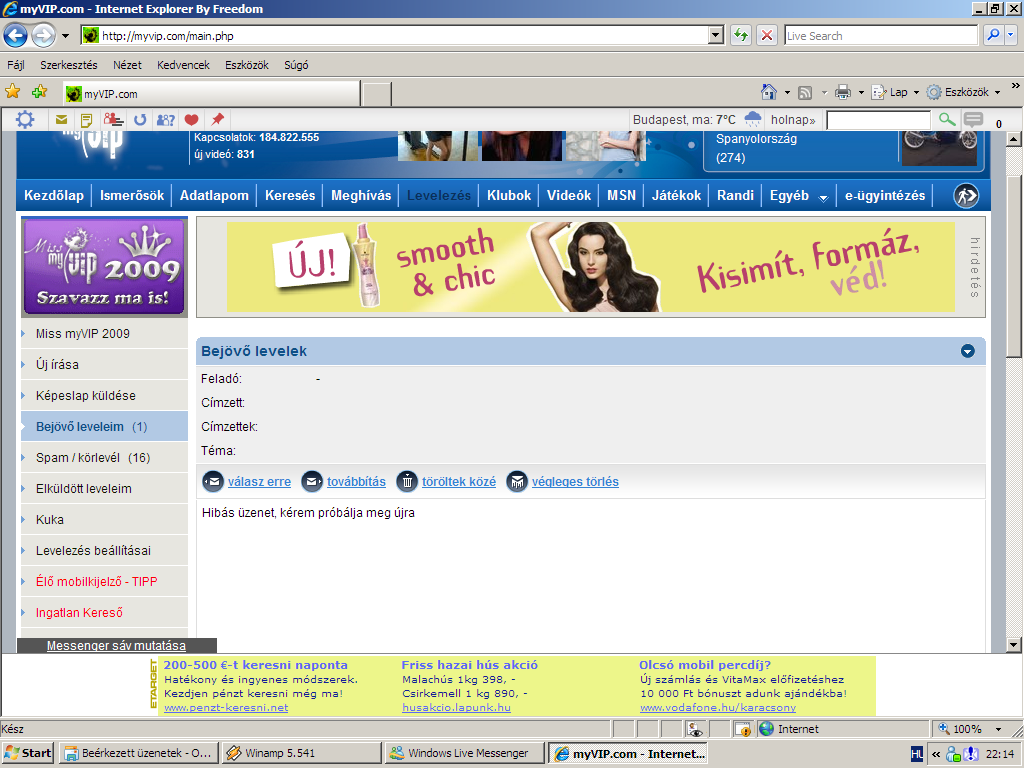This screenshot has height=768, width=1024.
Task: Click the shredder icon beside végleges törlés
Action: 517,482
